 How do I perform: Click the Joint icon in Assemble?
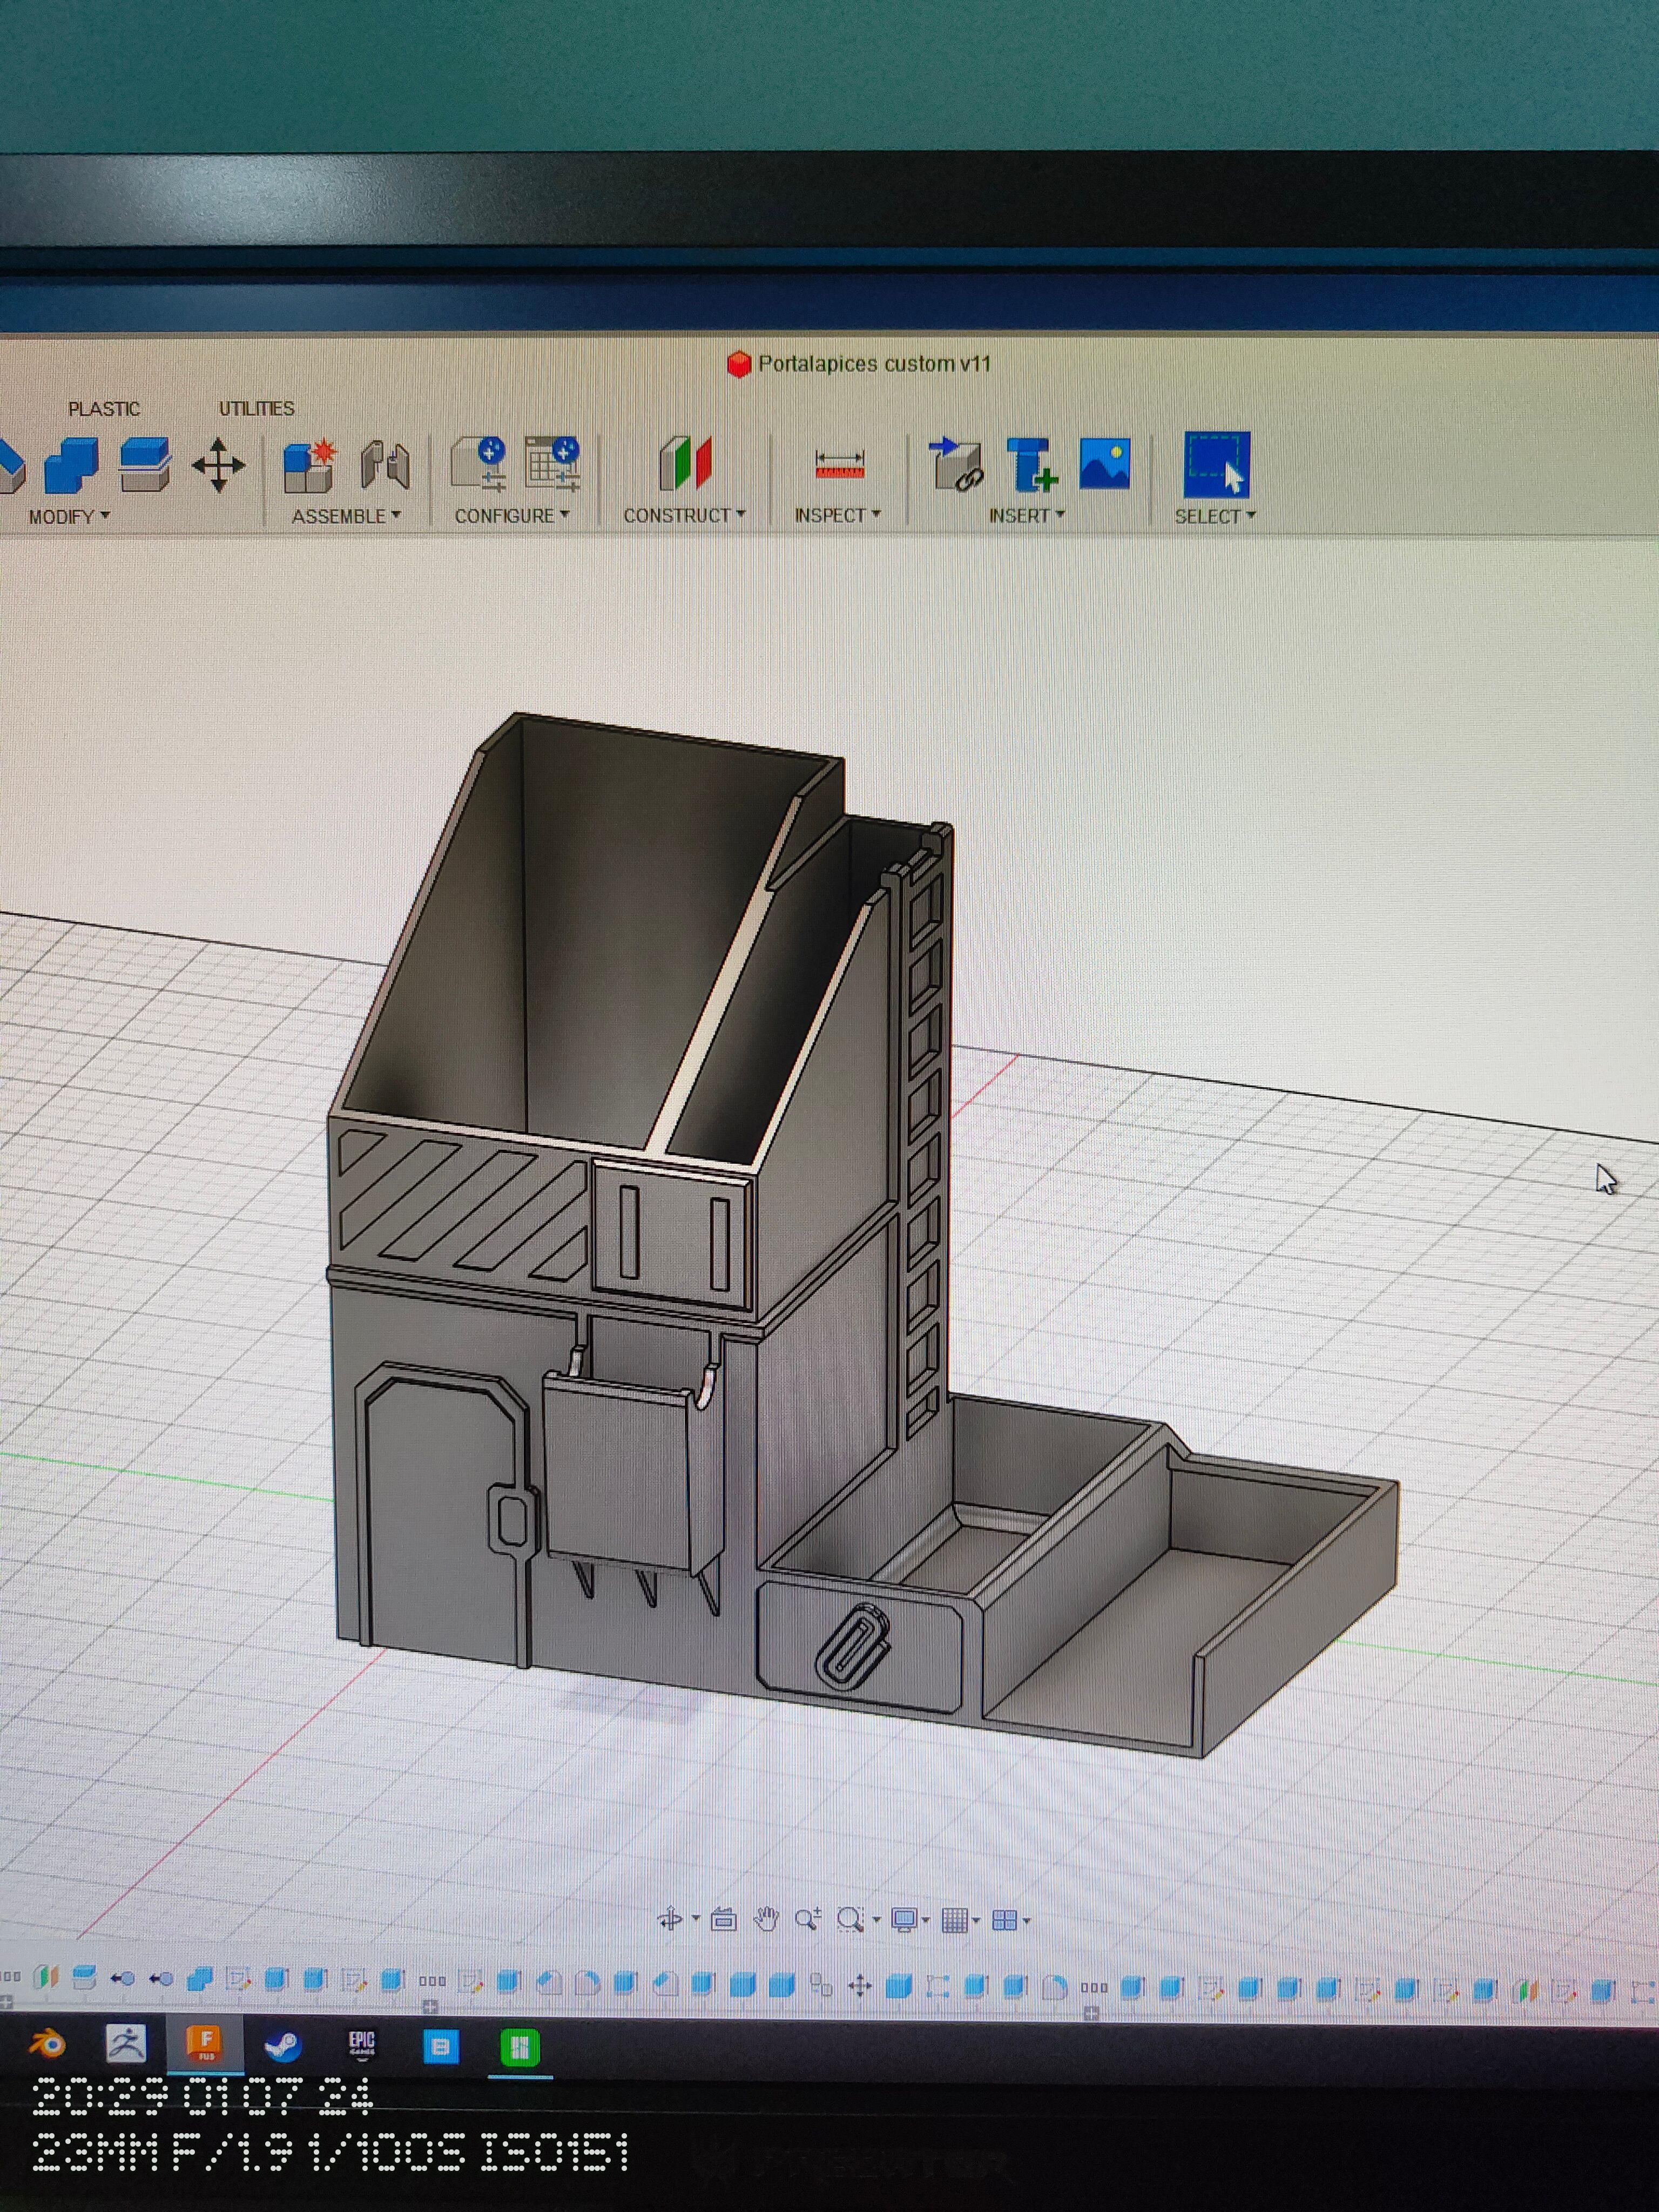click(385, 466)
